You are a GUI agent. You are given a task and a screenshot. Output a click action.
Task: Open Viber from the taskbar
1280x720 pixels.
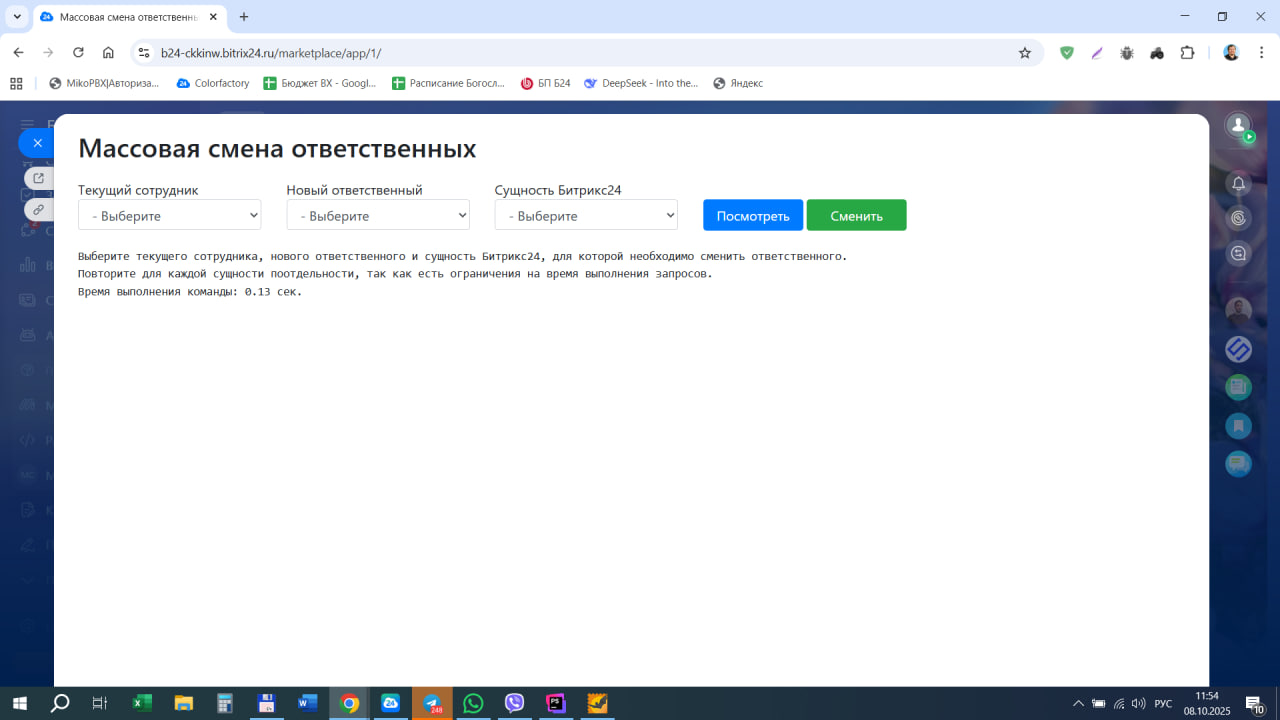click(x=515, y=703)
